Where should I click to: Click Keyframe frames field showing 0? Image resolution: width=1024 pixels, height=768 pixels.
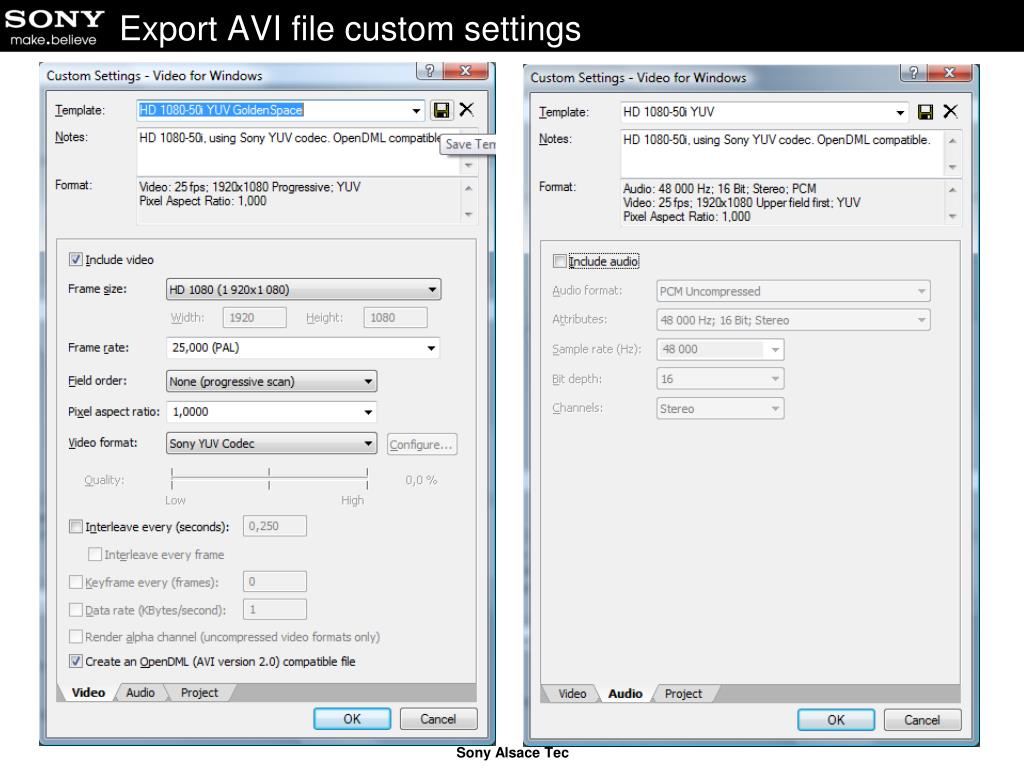coord(274,581)
